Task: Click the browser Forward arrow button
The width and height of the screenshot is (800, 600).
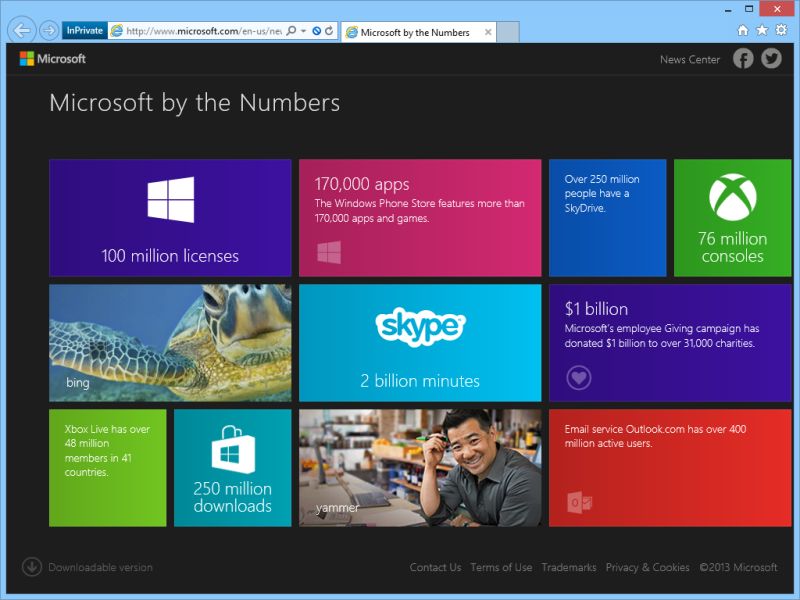Action: coord(49,31)
